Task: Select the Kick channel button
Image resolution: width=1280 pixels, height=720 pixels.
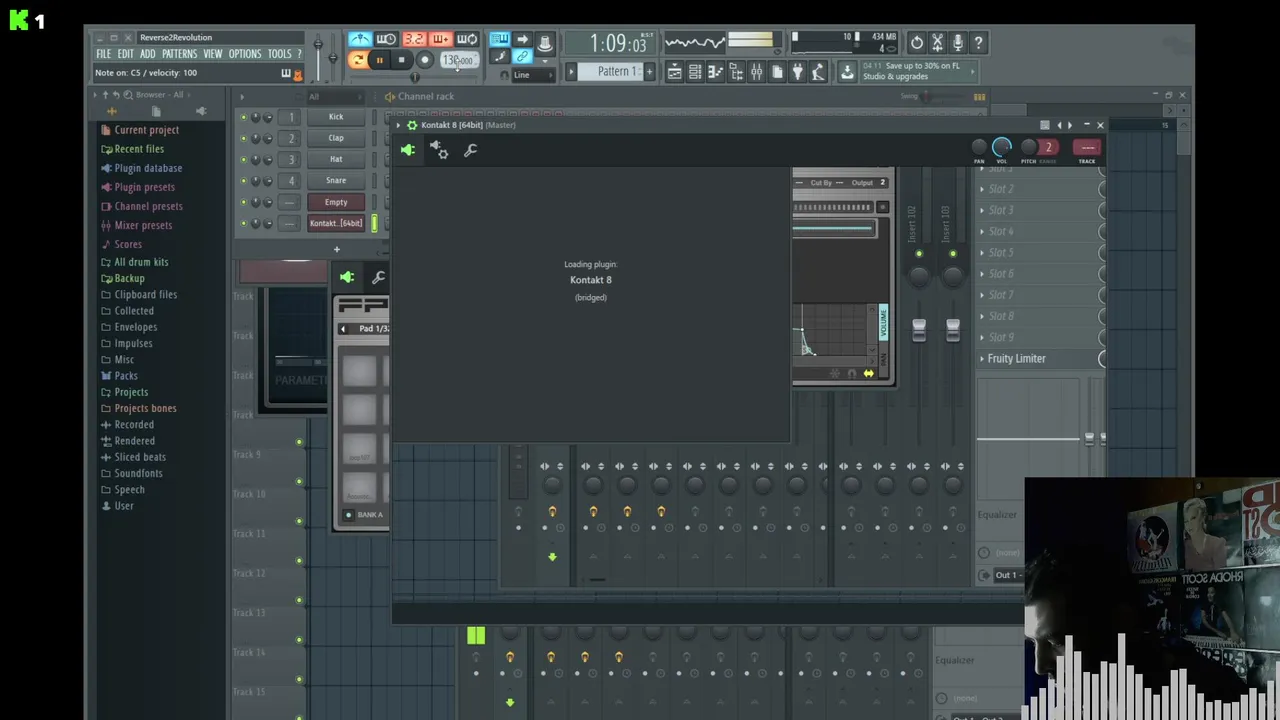Action: [336, 117]
